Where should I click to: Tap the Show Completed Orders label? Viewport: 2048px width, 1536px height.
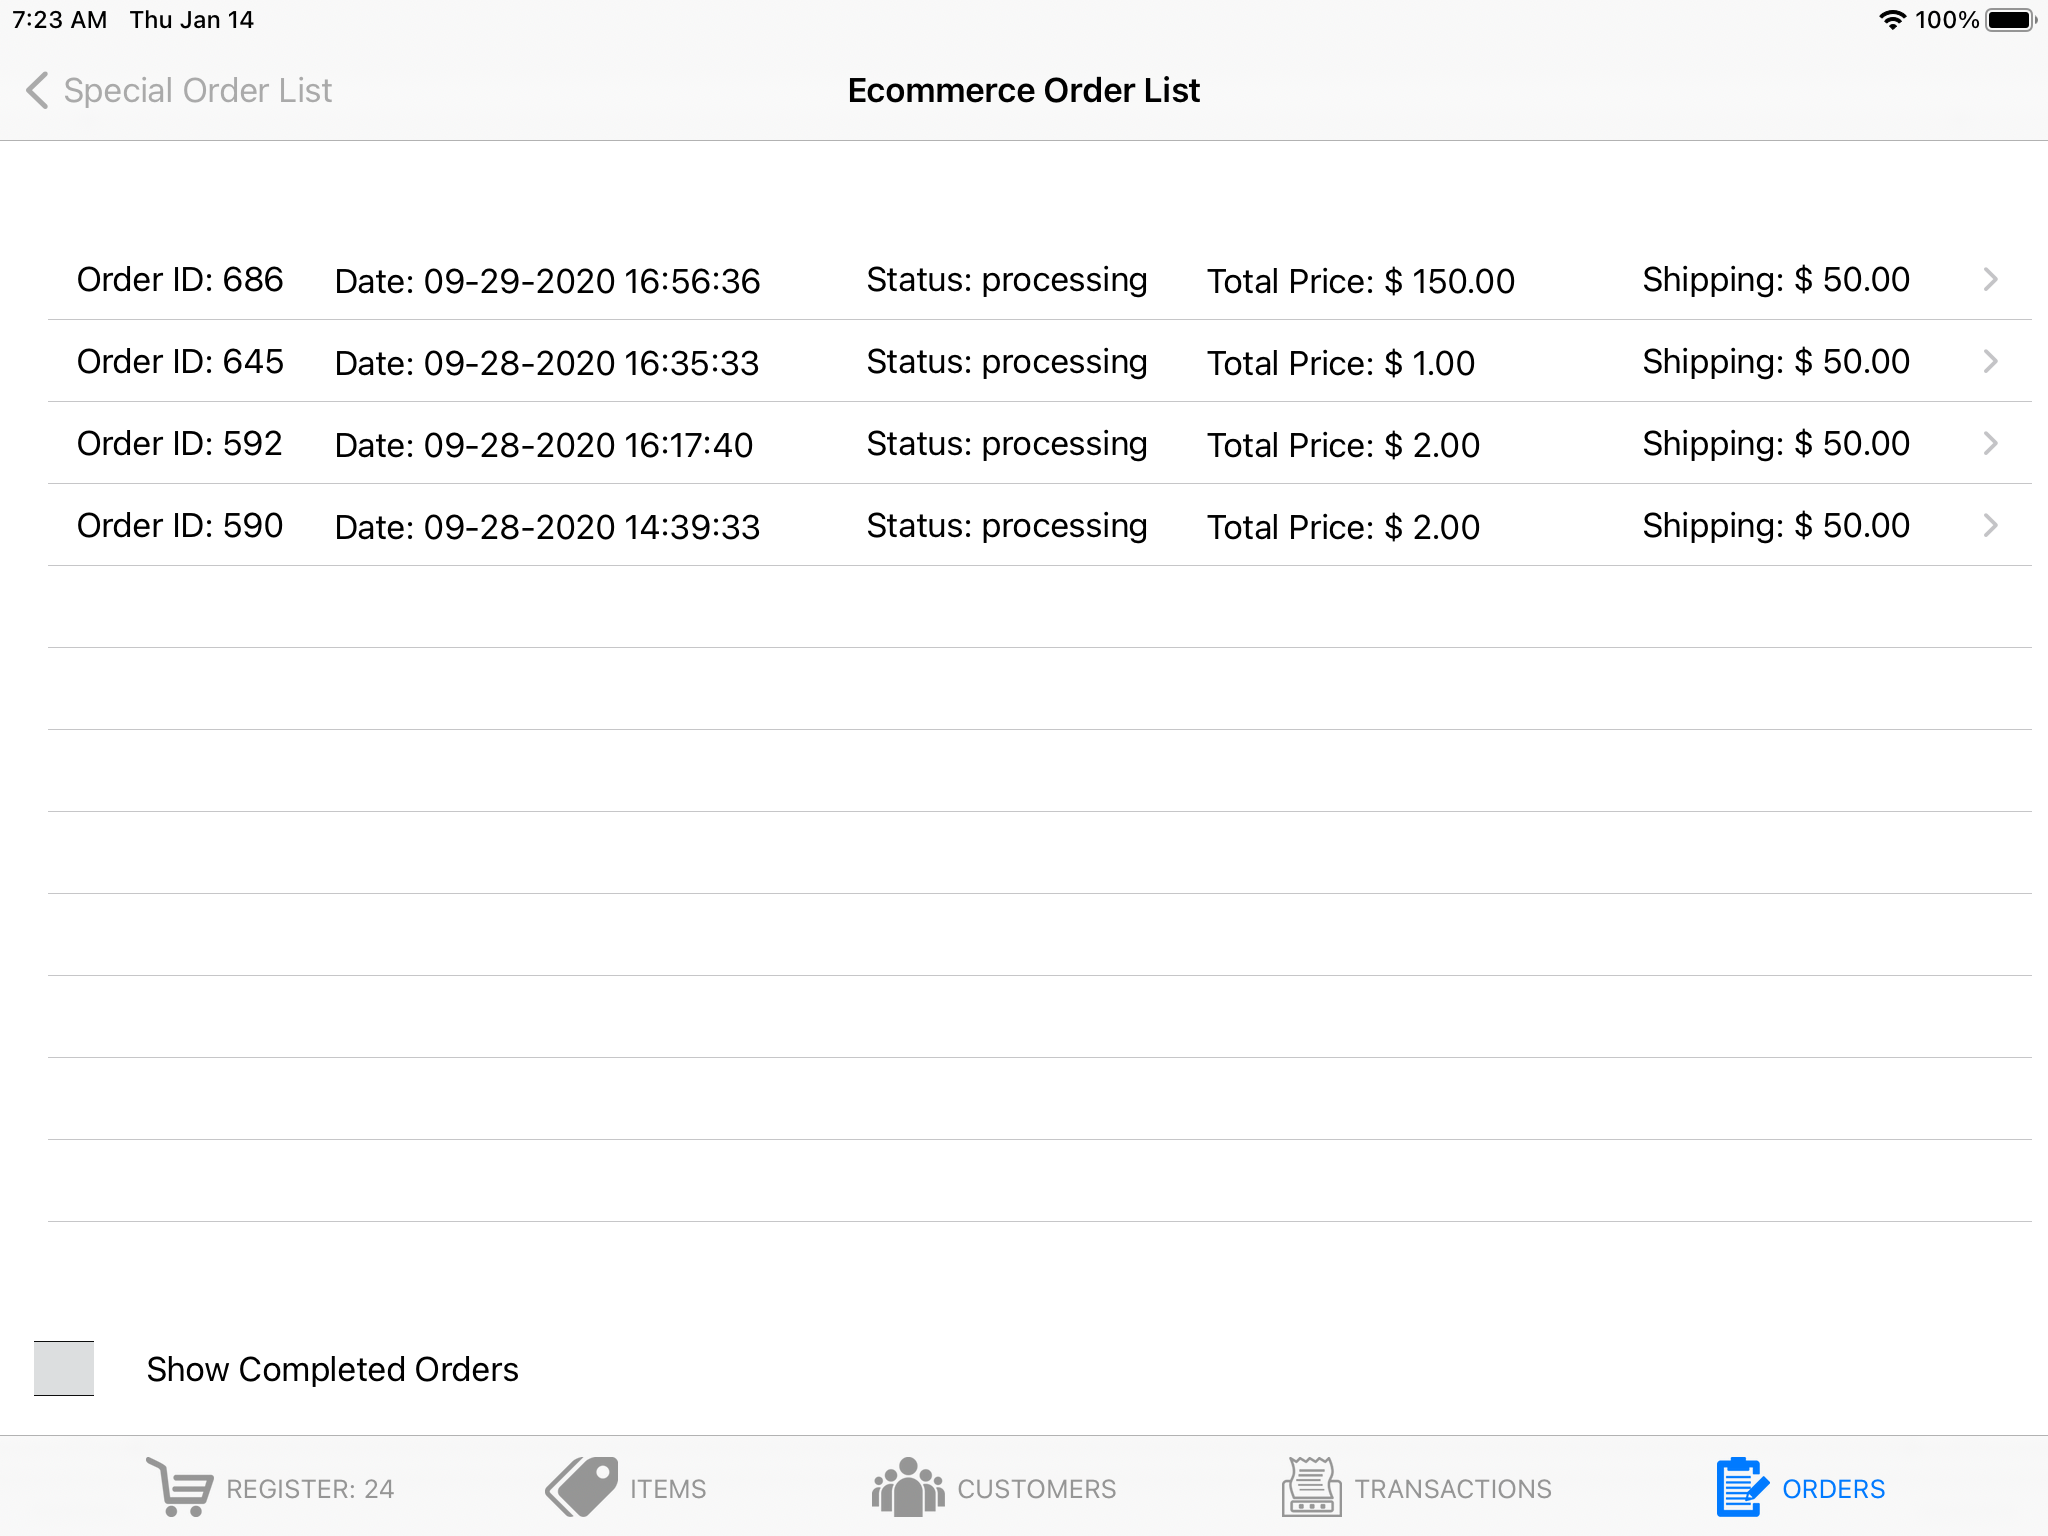pyautogui.click(x=332, y=1369)
